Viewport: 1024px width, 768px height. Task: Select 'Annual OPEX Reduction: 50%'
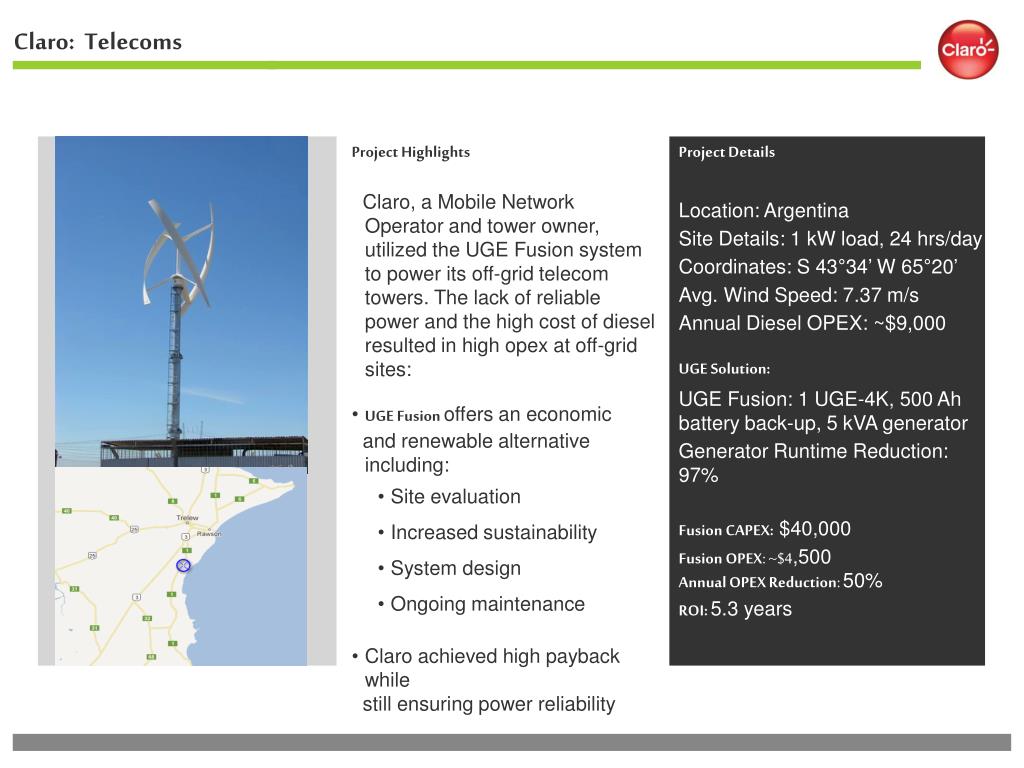click(x=780, y=581)
